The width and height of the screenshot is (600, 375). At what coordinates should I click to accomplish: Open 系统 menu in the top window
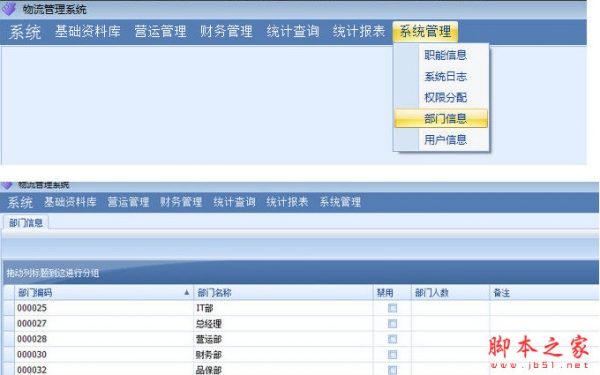[x=25, y=31]
